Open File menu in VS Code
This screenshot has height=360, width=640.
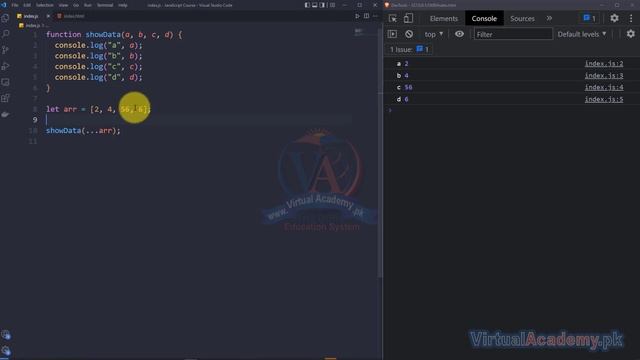[x=15, y=5]
